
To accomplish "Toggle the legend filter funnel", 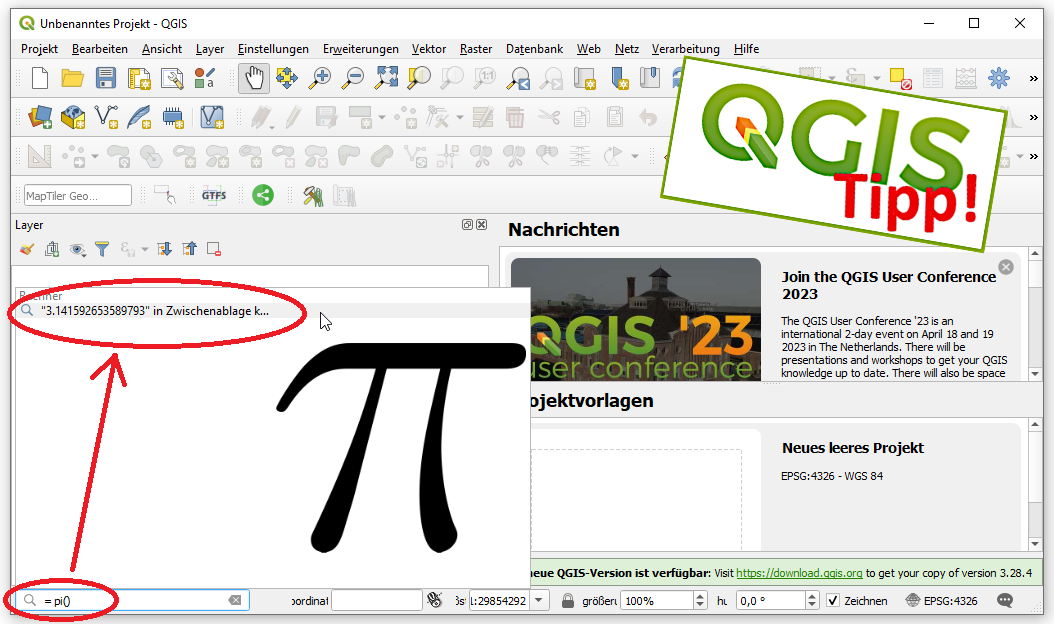I will [102, 249].
